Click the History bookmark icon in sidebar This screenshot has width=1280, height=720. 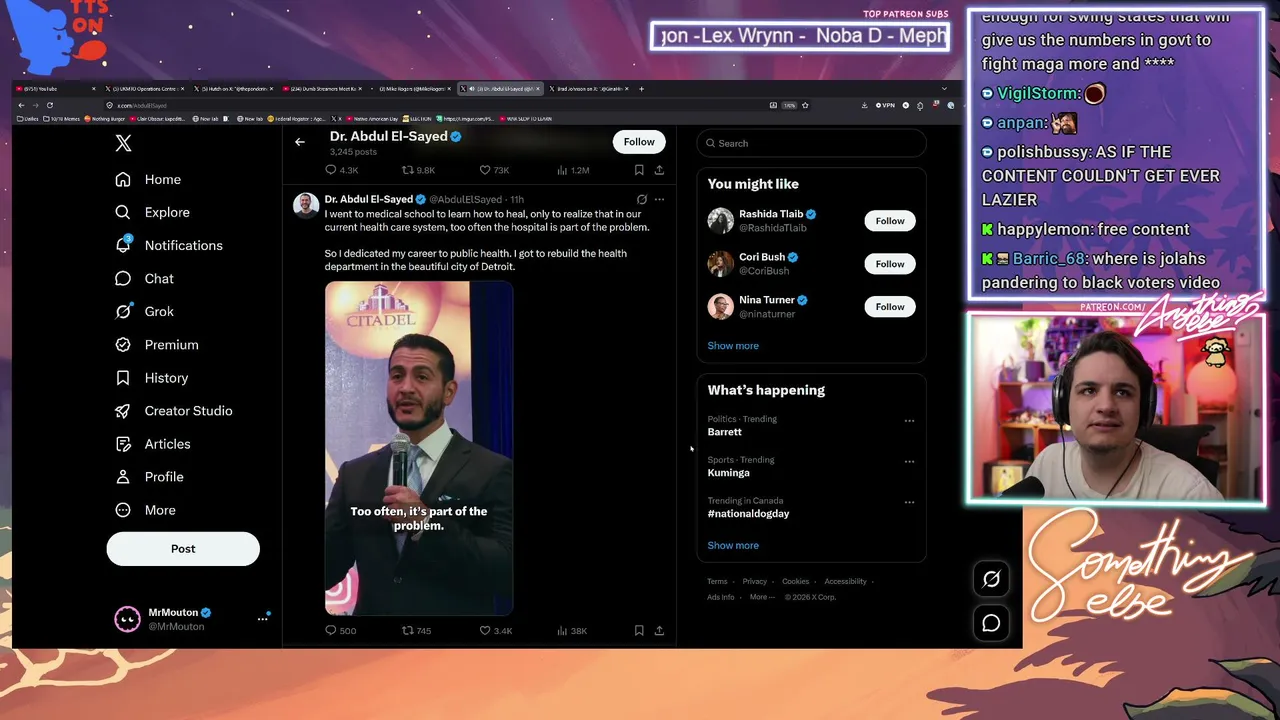(x=123, y=378)
